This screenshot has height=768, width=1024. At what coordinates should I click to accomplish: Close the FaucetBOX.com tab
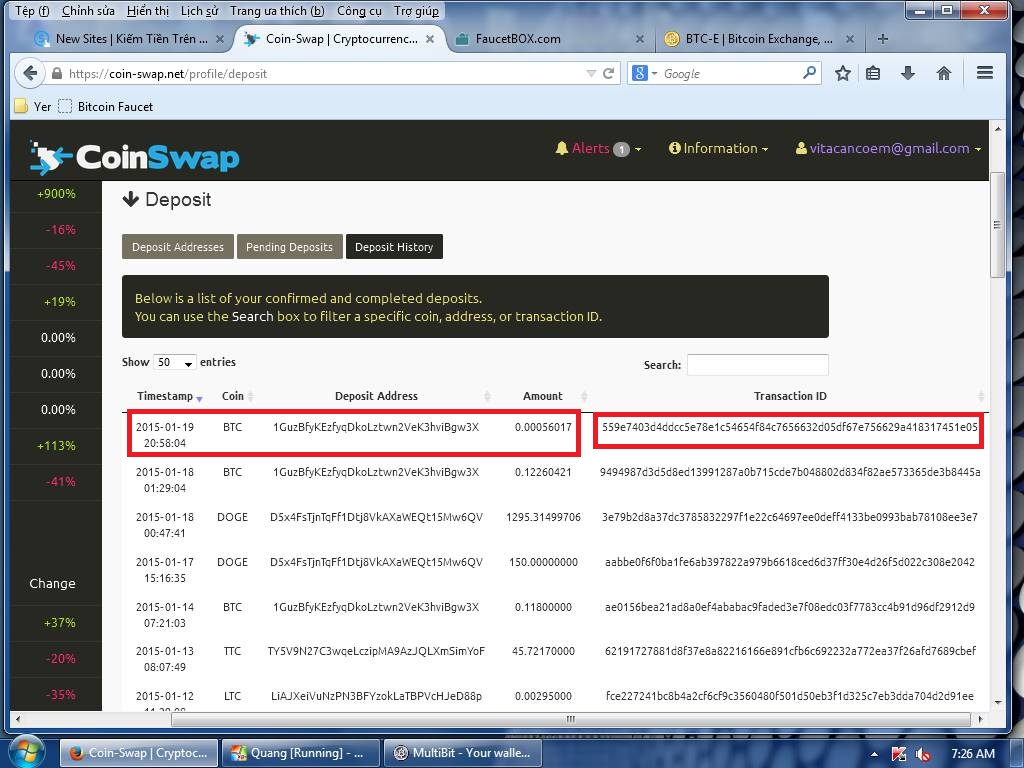pyautogui.click(x=640, y=39)
